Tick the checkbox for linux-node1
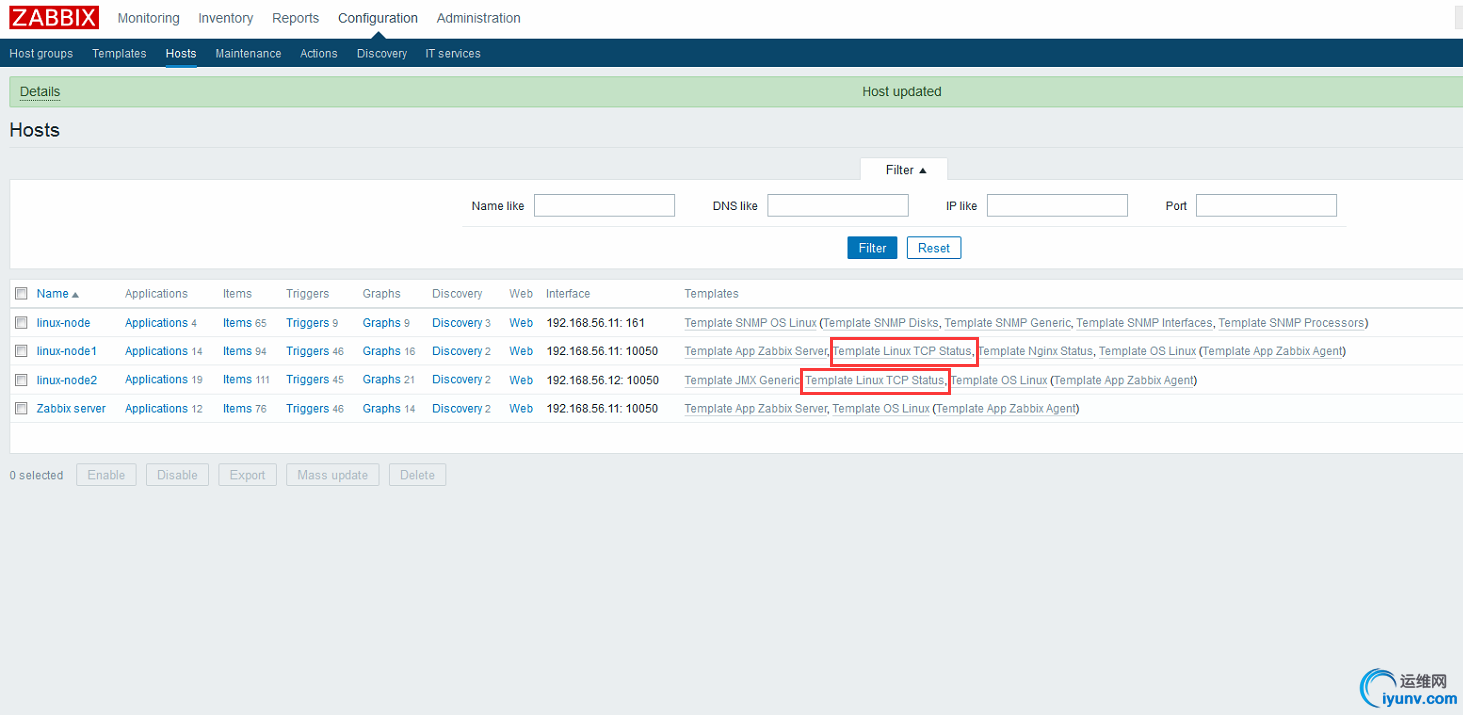 (21, 351)
